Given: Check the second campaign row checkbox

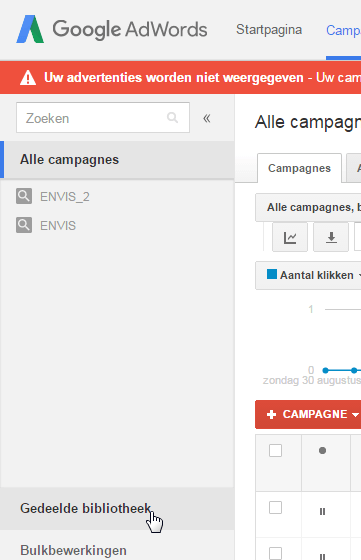Looking at the screenshot, I should click(275, 553).
